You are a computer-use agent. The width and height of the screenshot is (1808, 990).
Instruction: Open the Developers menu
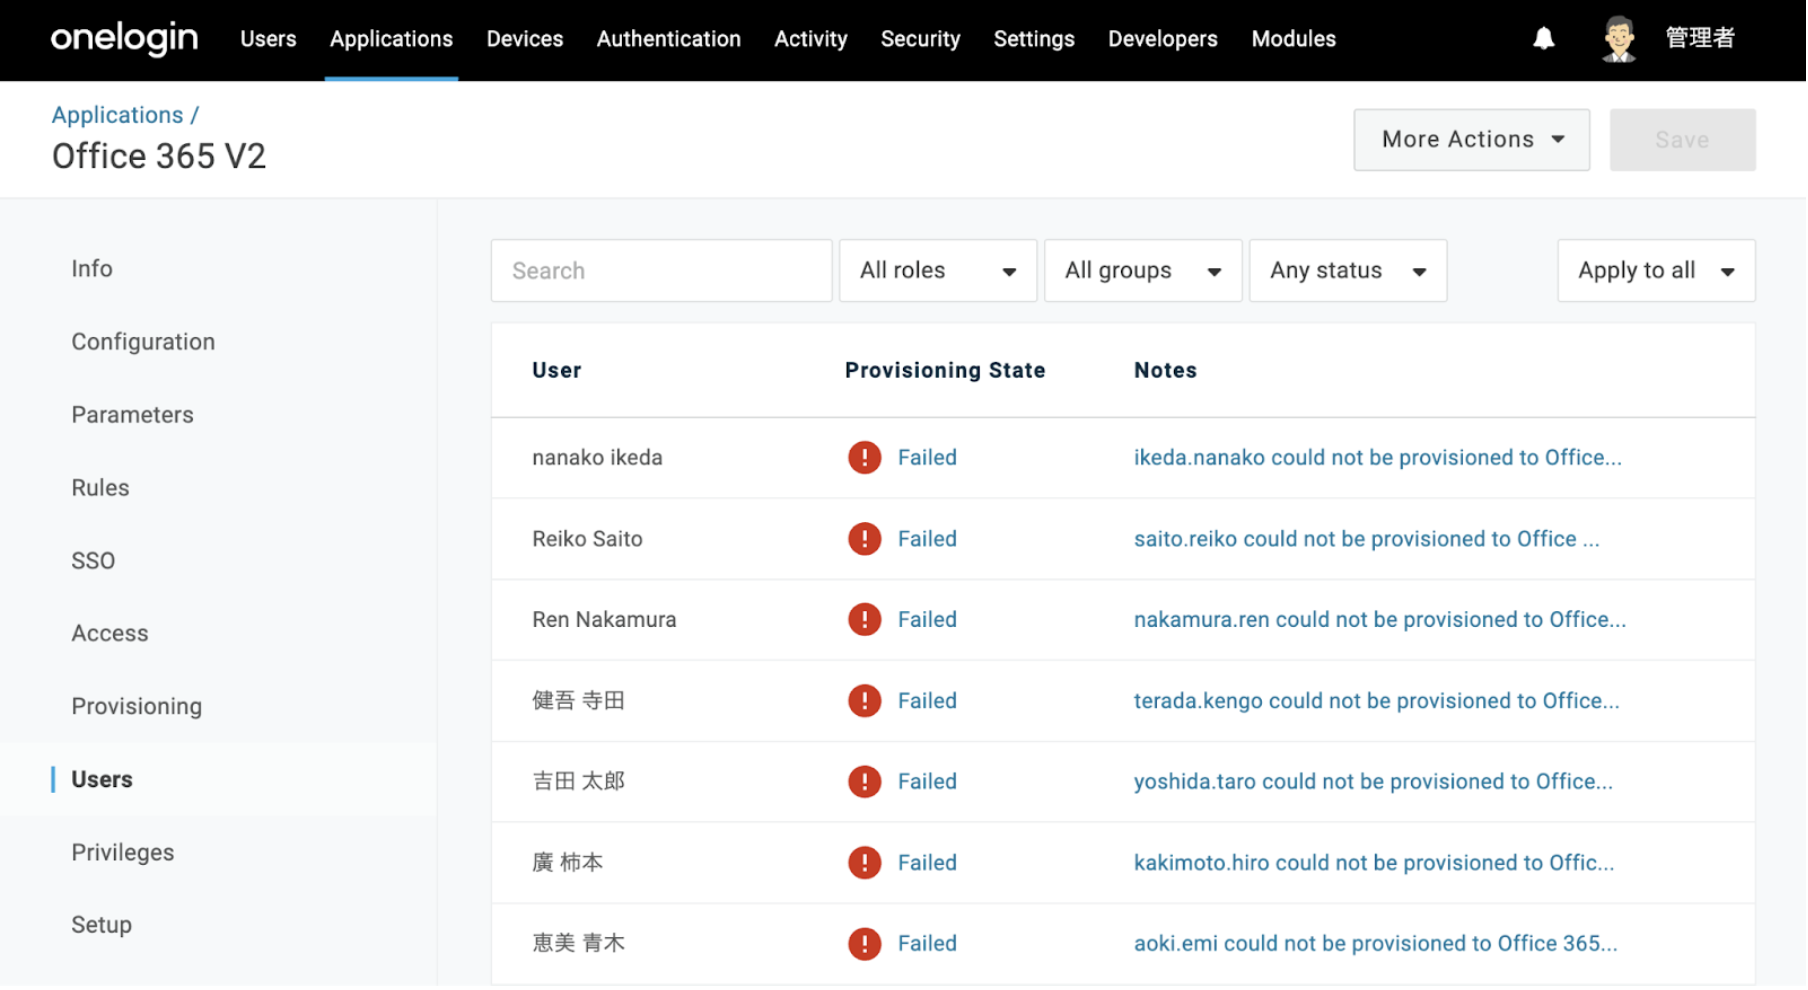[x=1164, y=39]
